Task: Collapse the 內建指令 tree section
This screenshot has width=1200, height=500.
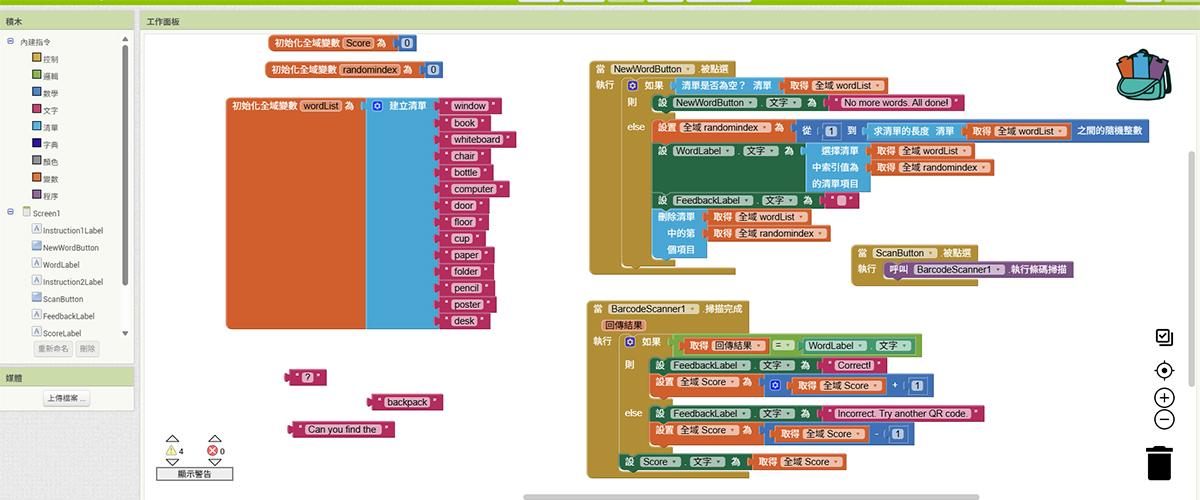Action: [10, 42]
